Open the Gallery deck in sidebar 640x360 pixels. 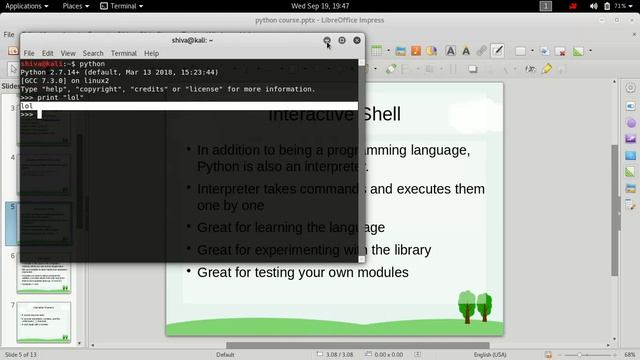tap(630, 188)
